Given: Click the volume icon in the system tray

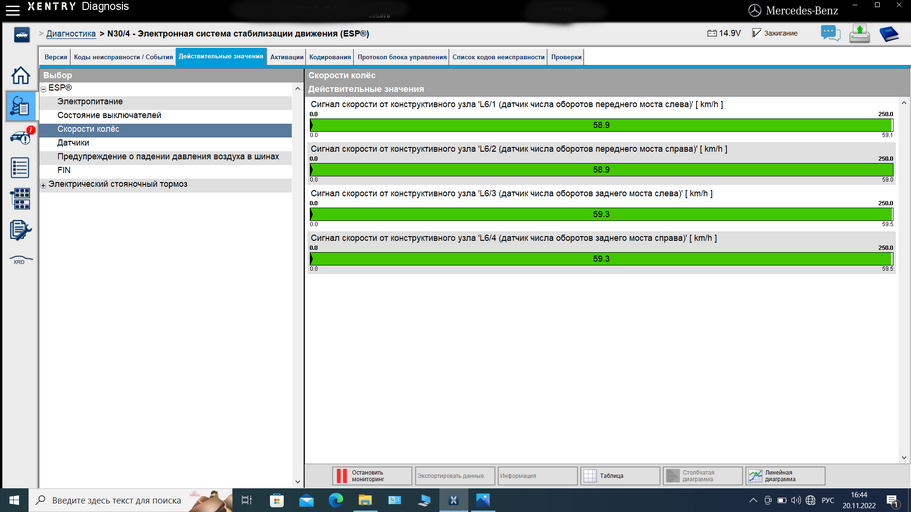Looking at the screenshot, I should point(796,500).
